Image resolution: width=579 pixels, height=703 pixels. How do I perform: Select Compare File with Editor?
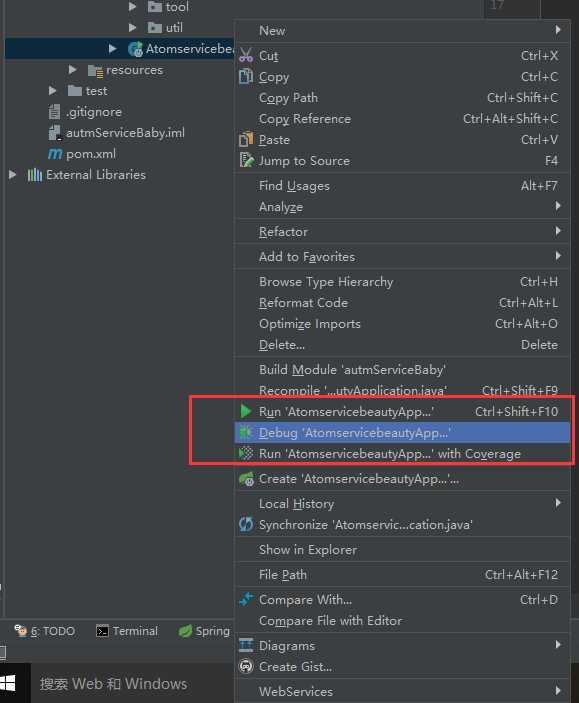point(402,621)
